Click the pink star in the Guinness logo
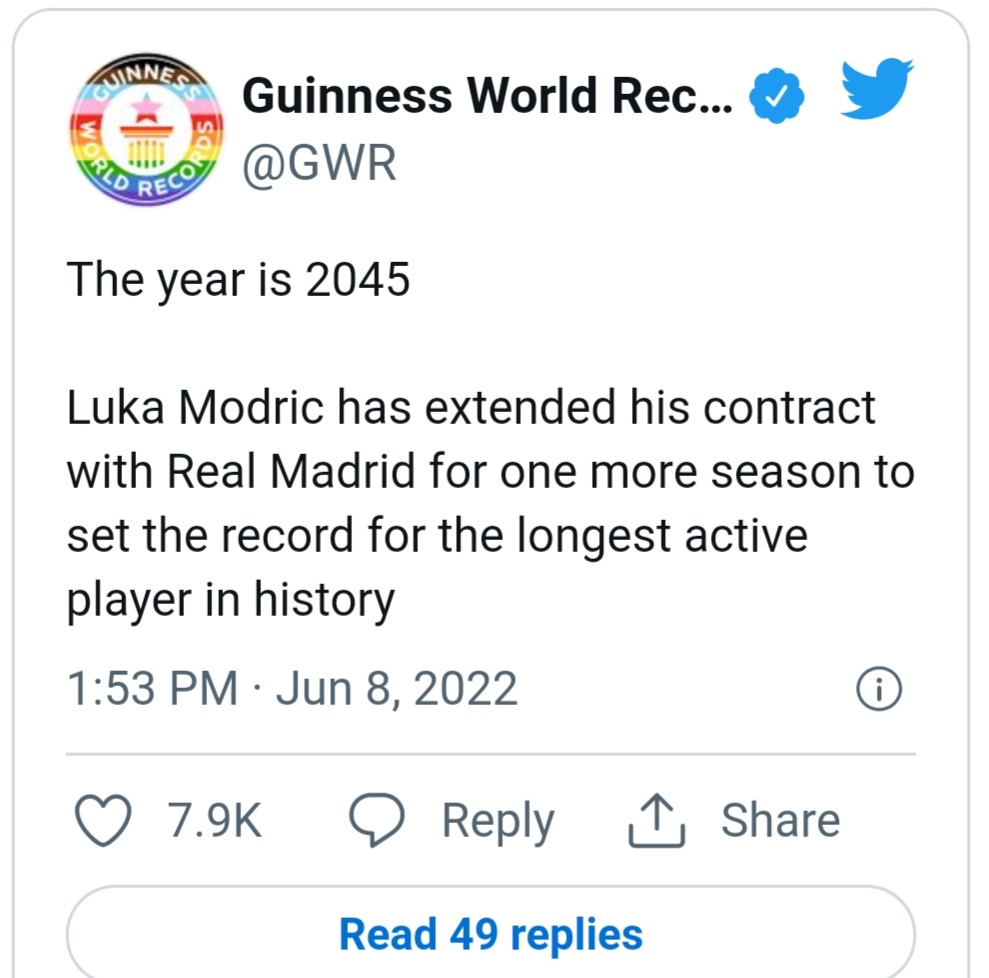The width and height of the screenshot is (989, 978). 148,103
